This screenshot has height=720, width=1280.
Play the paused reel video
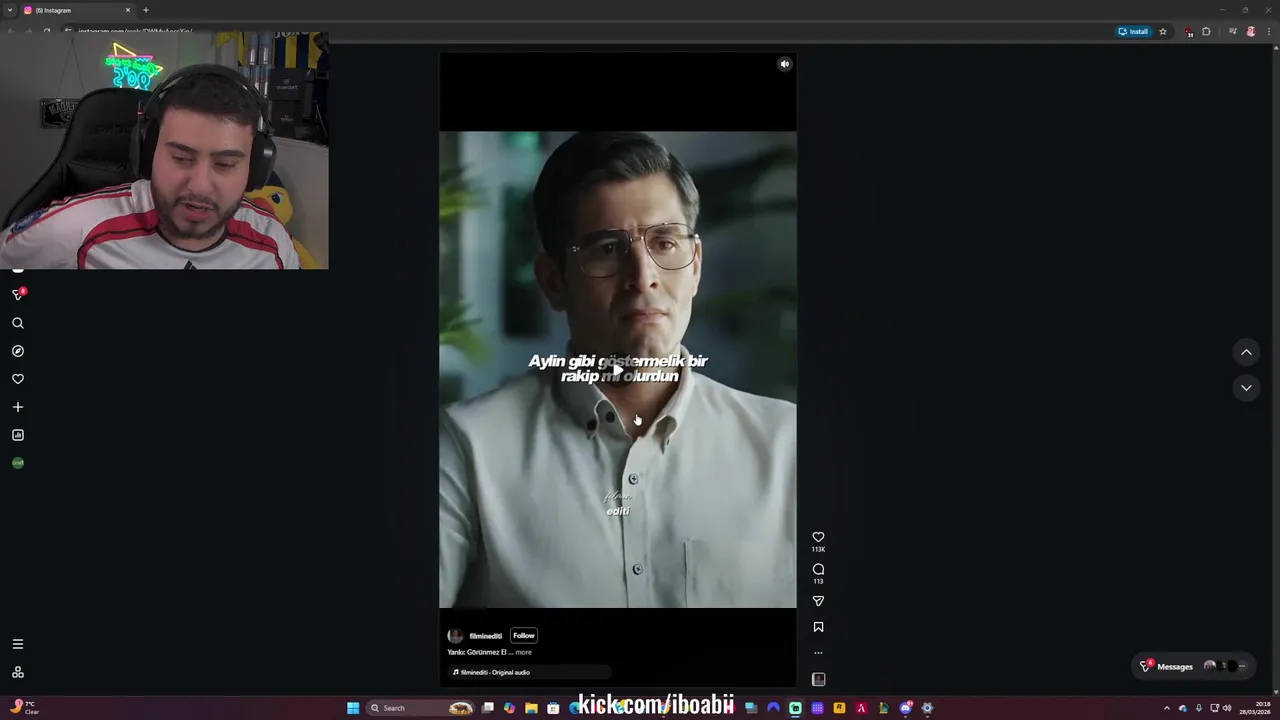[618, 370]
